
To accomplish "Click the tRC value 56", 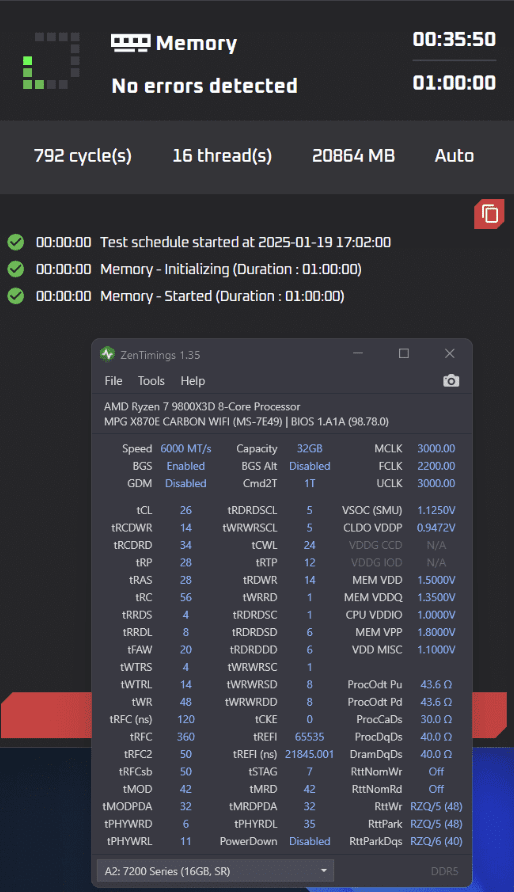I will [x=186, y=597].
